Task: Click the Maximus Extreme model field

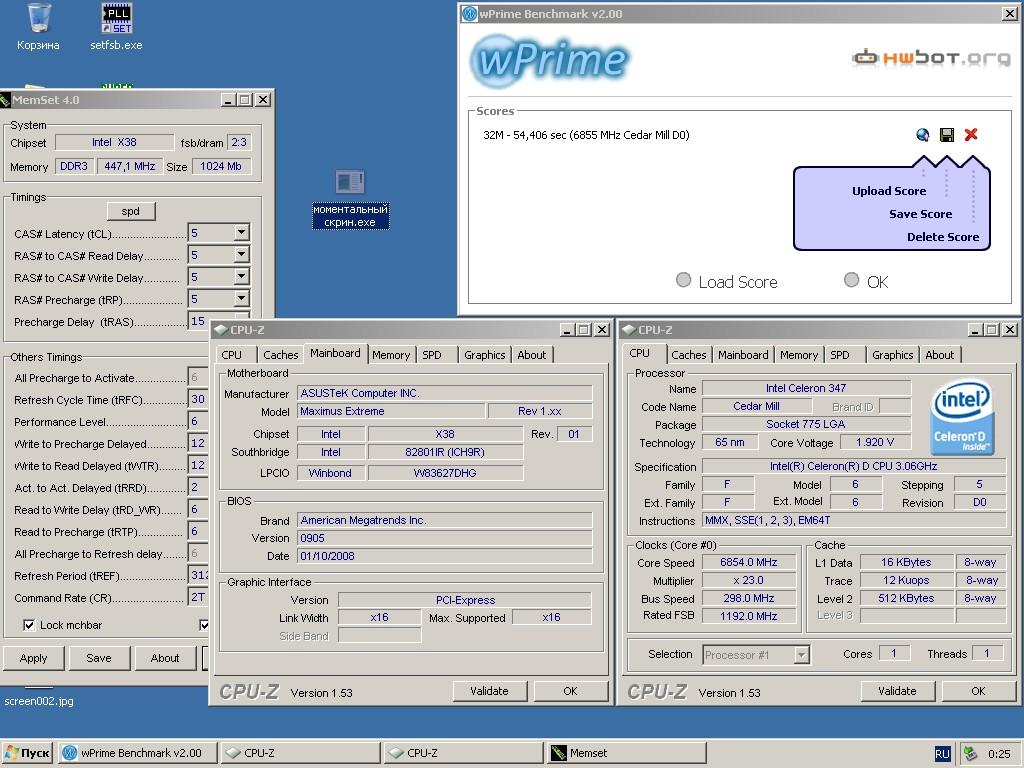Action: coord(391,411)
